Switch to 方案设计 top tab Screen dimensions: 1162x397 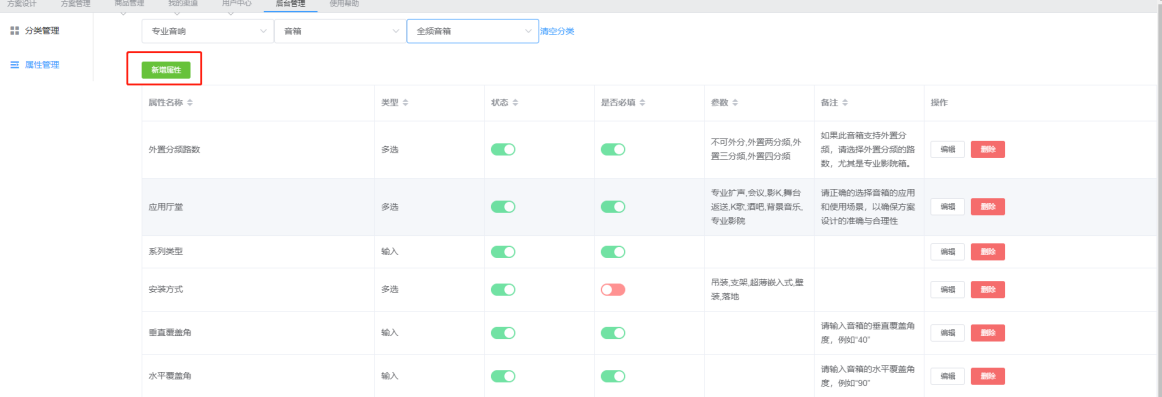[x=21, y=4]
